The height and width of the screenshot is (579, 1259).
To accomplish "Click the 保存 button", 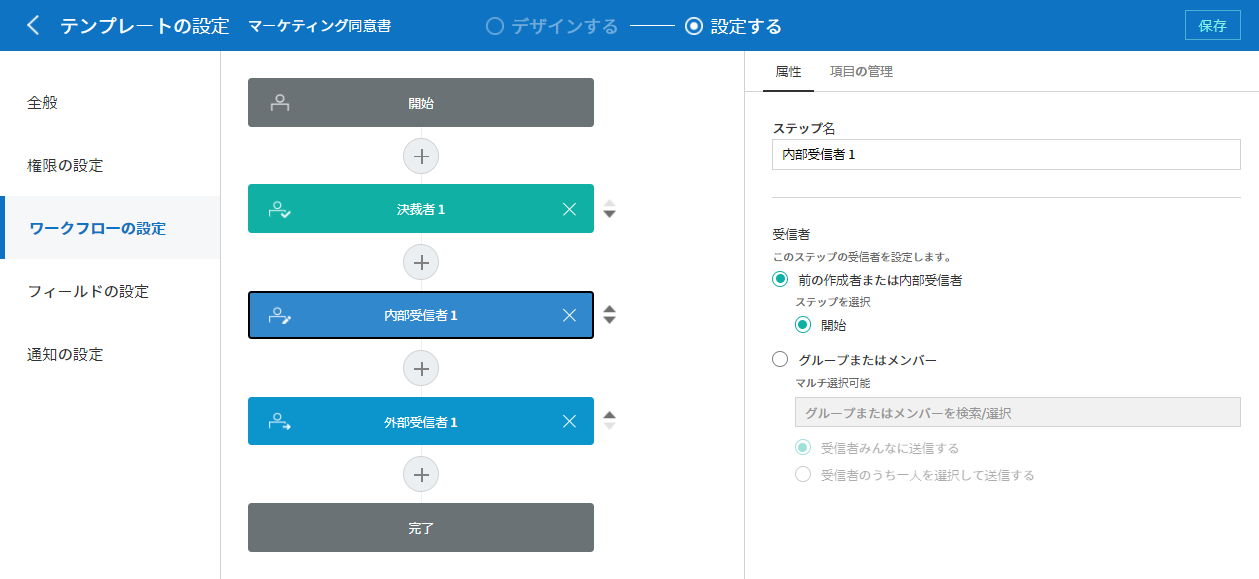I will [x=1212, y=26].
